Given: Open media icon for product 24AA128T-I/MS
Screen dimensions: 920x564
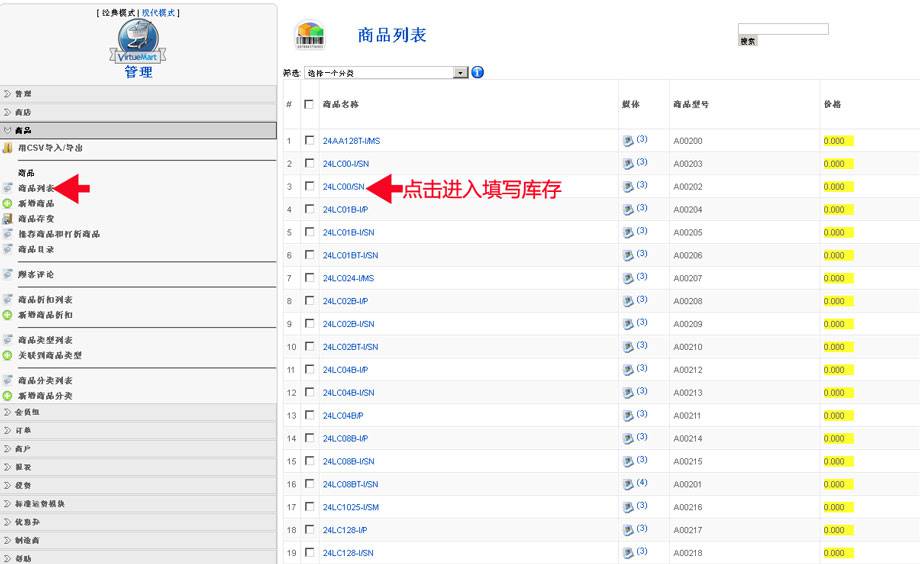Looking at the screenshot, I should click(628, 141).
